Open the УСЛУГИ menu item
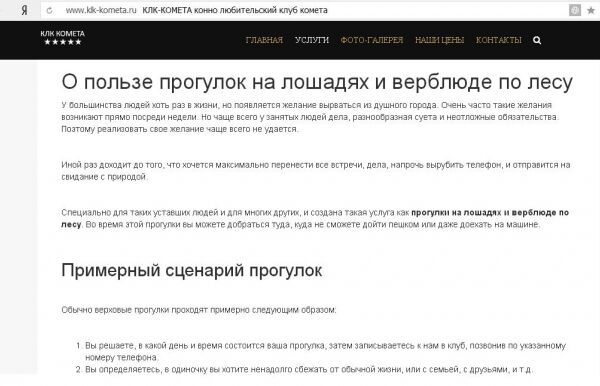This screenshot has width=600, height=386. tap(312, 40)
